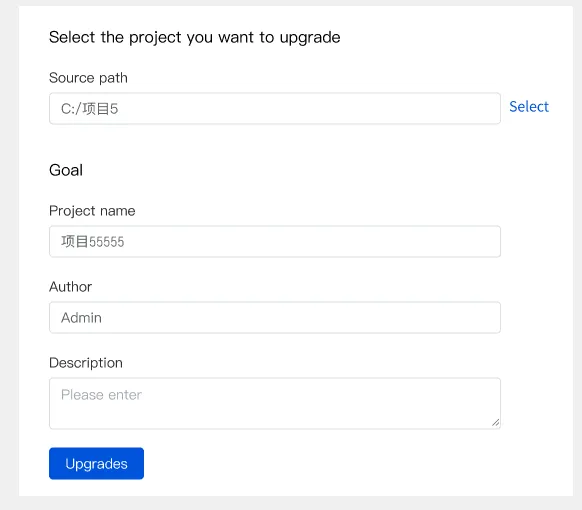The height and width of the screenshot is (510, 582).
Task: Click the Source path label
Action: tap(88, 78)
